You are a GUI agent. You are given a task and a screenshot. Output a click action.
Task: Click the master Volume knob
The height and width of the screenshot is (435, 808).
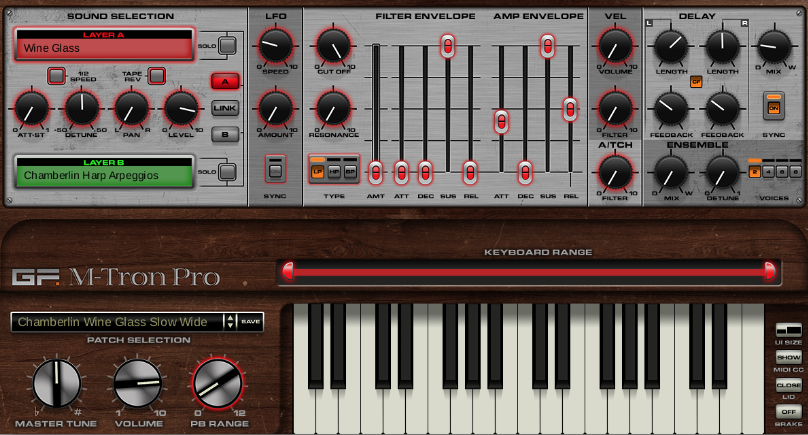(x=138, y=383)
